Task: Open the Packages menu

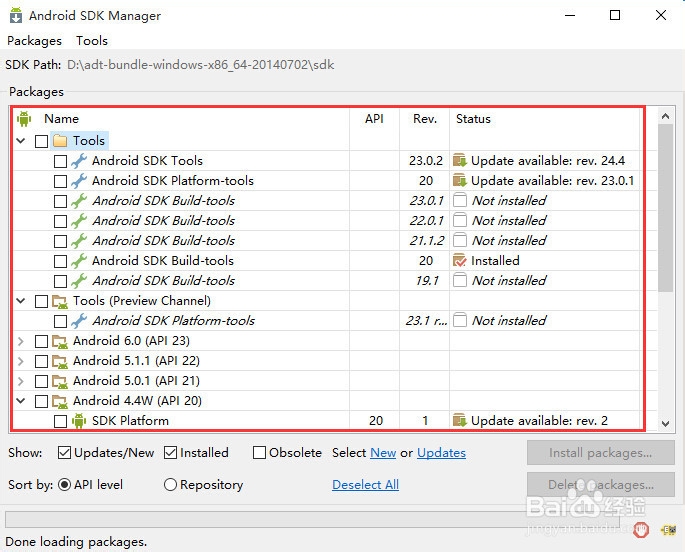Action: [34, 41]
